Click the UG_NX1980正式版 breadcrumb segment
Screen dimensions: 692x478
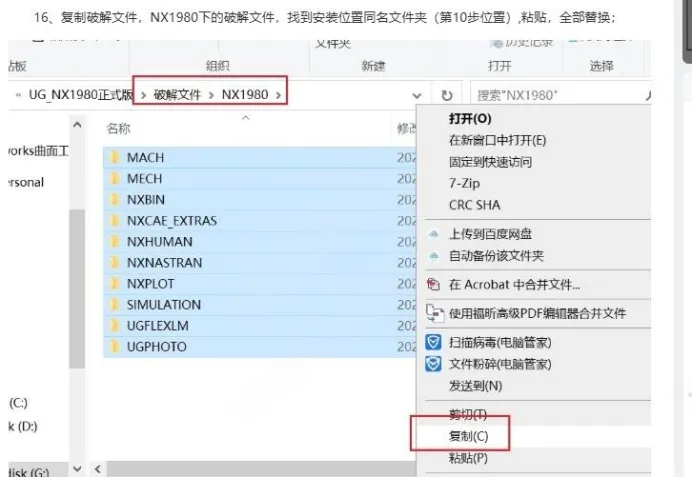pos(81,94)
